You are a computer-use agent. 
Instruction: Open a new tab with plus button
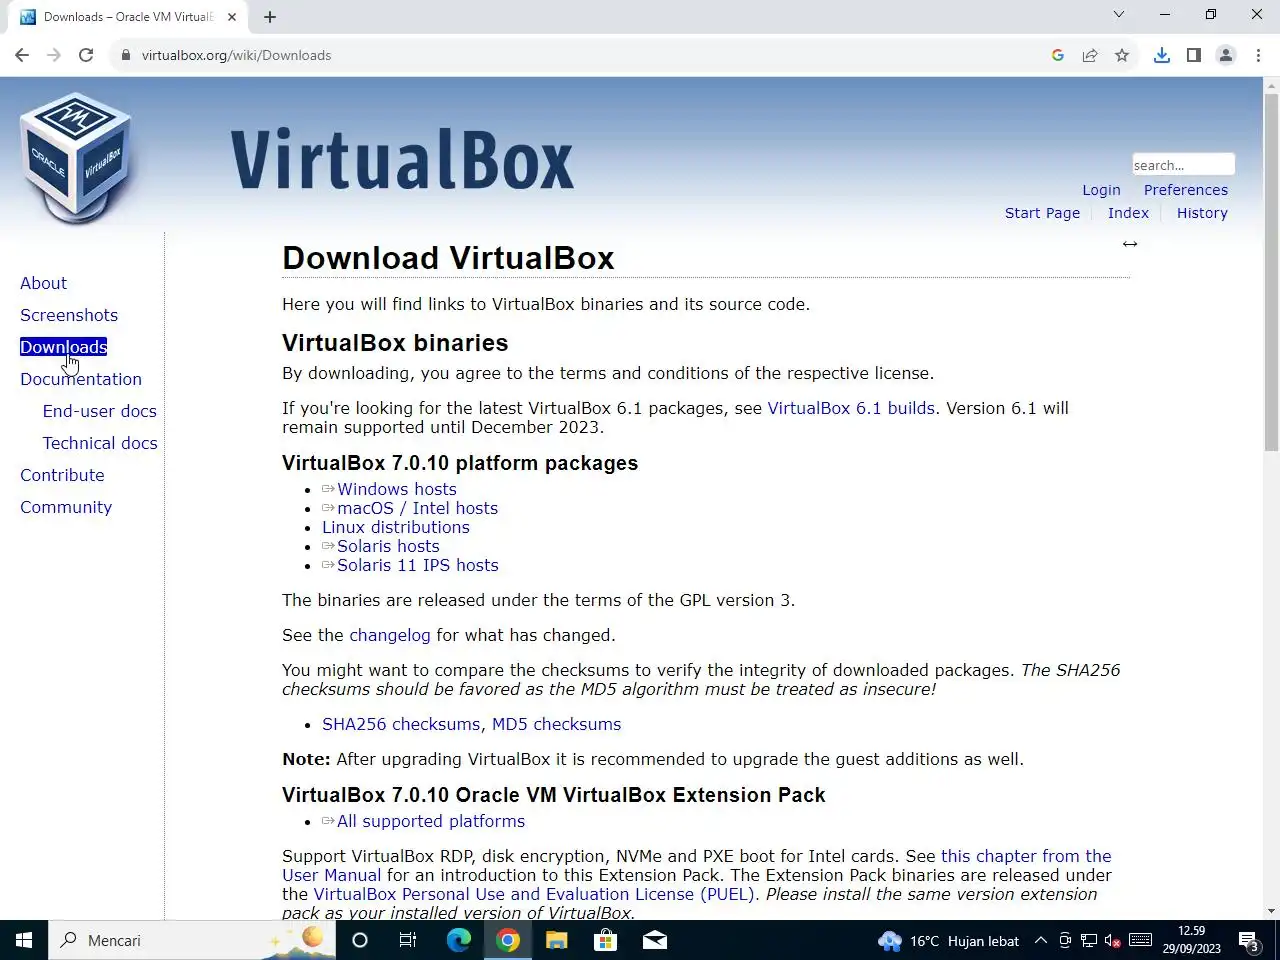[270, 17]
